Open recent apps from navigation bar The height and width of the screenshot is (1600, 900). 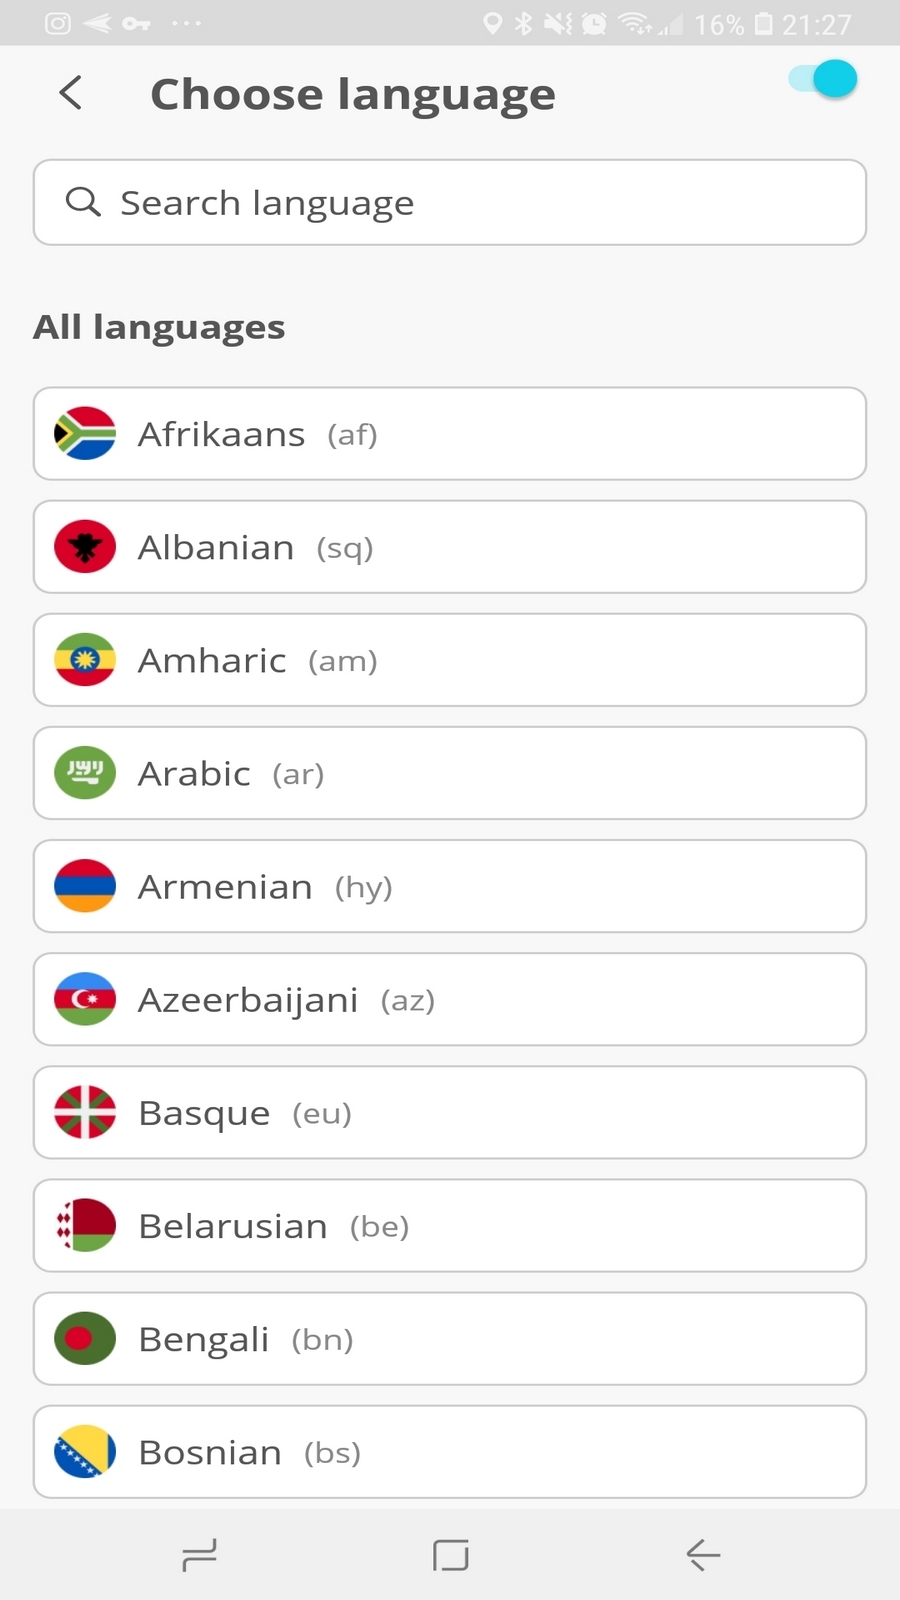pyautogui.click(x=200, y=1555)
